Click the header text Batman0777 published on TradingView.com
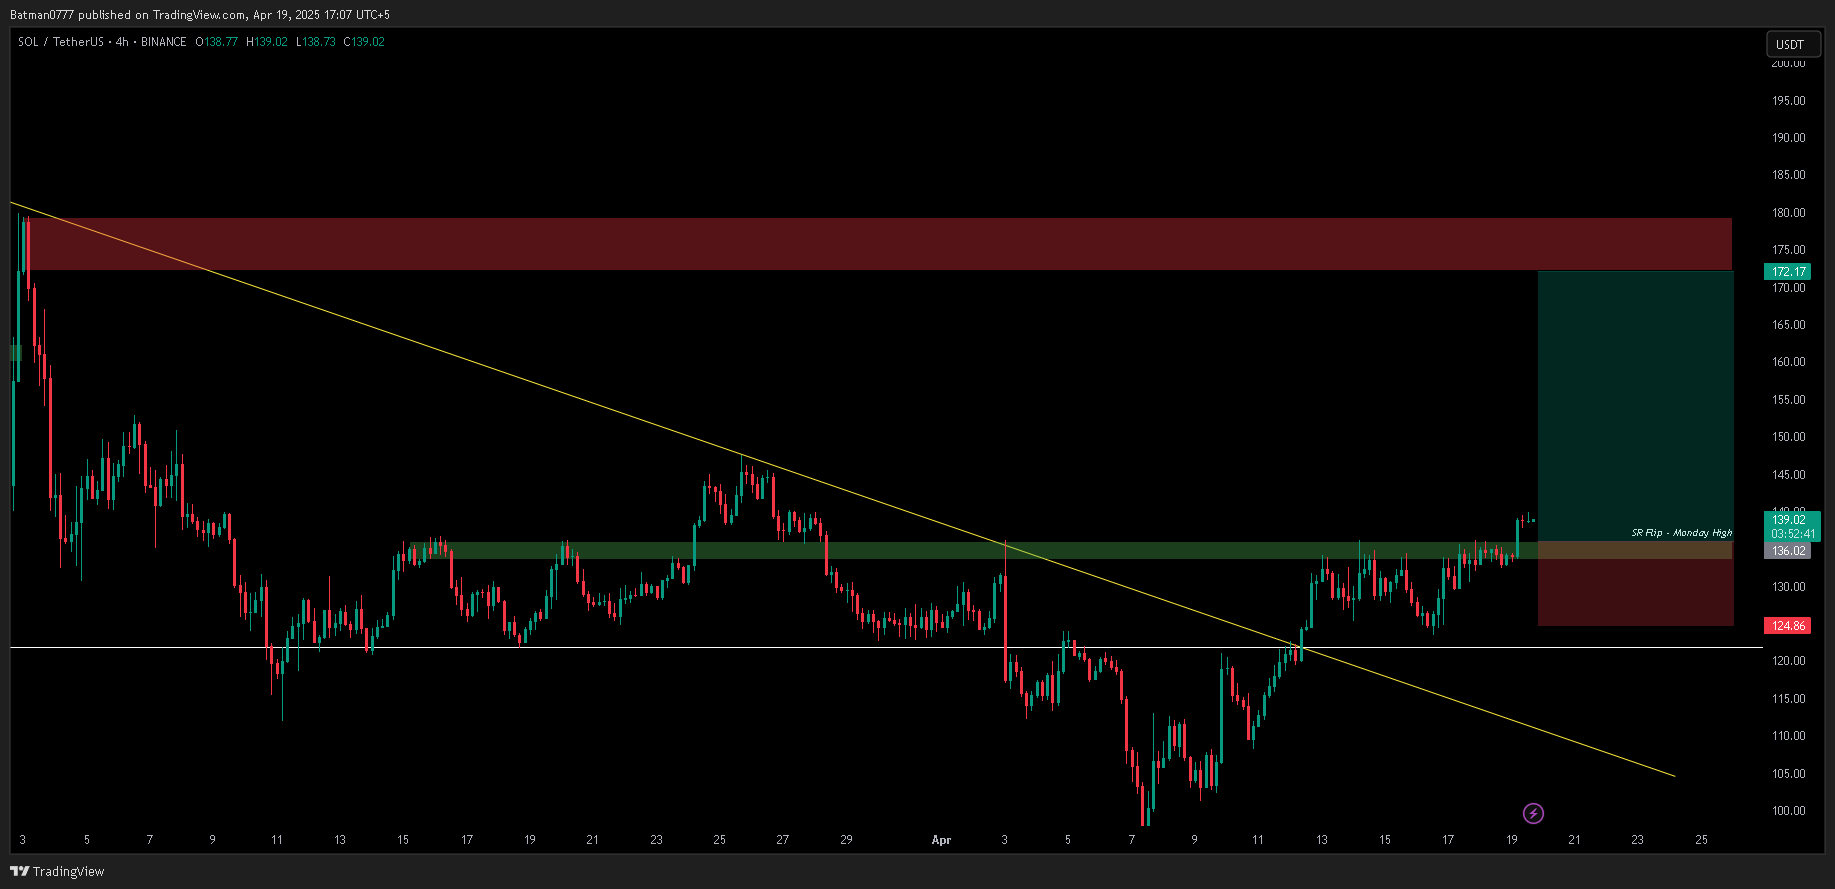The height and width of the screenshot is (889, 1835). tap(128, 15)
